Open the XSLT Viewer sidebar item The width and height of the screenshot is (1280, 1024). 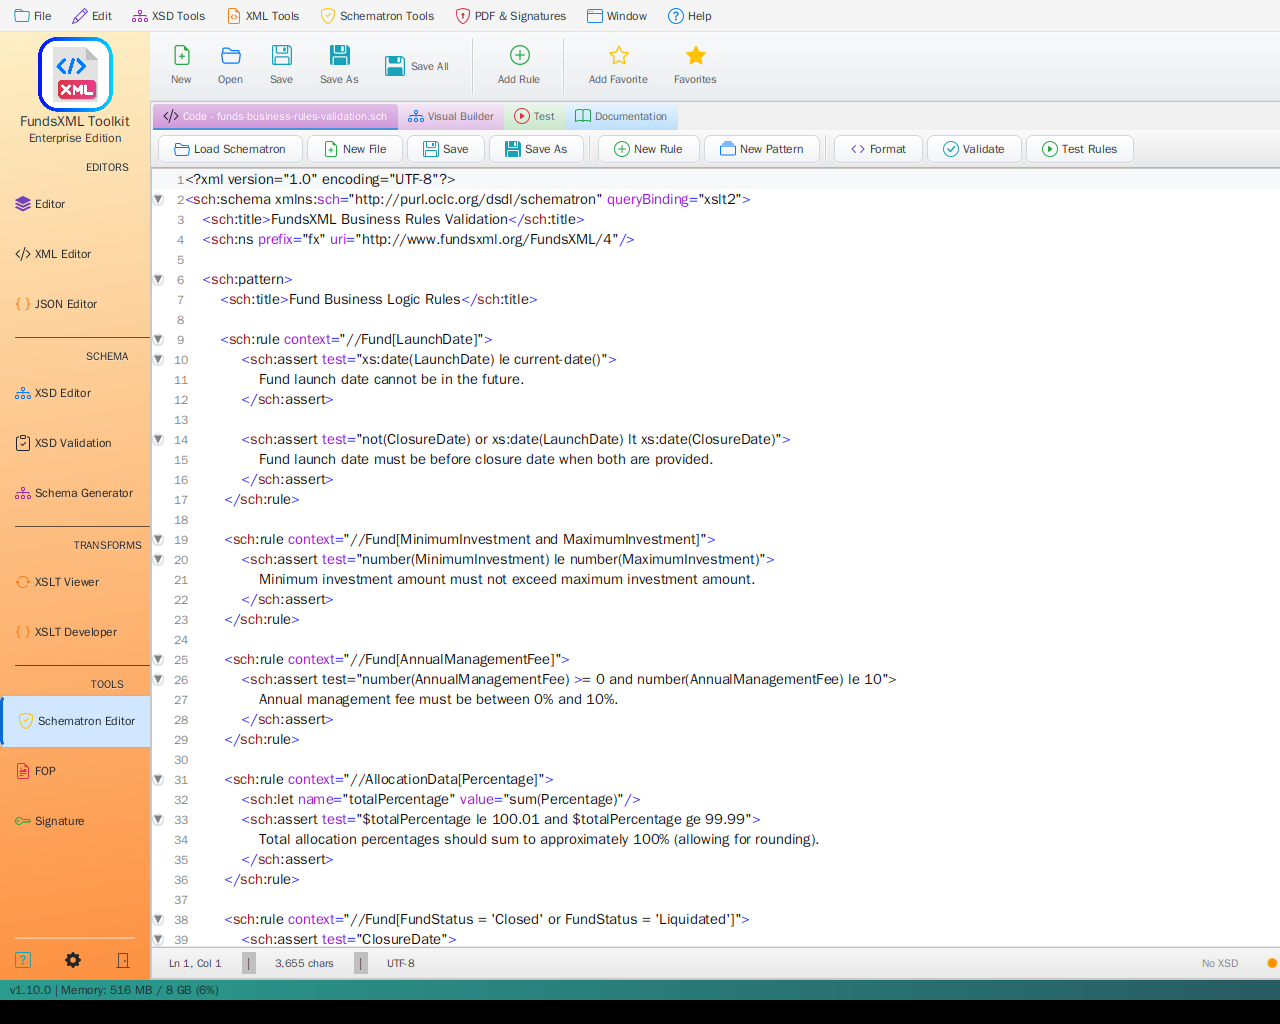pos(75,582)
